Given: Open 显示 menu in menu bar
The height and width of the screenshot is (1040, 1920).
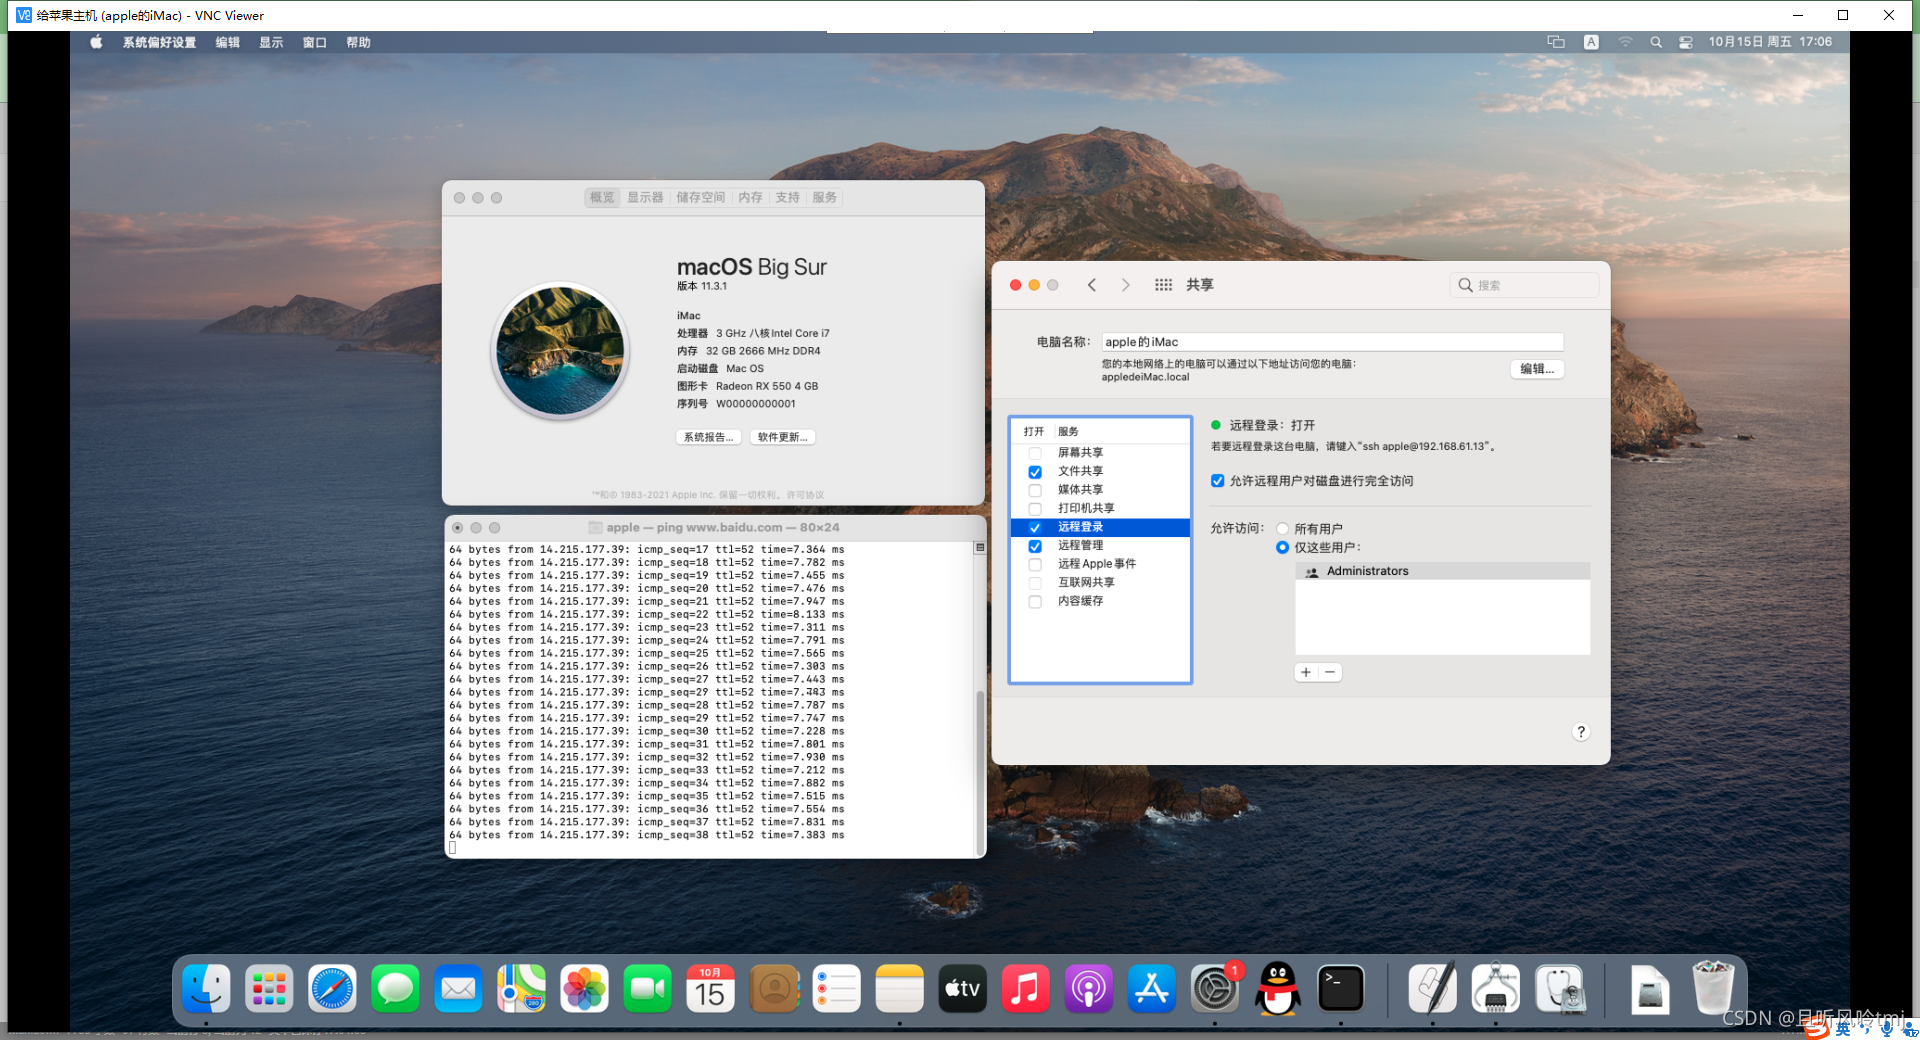Looking at the screenshot, I should coord(271,42).
